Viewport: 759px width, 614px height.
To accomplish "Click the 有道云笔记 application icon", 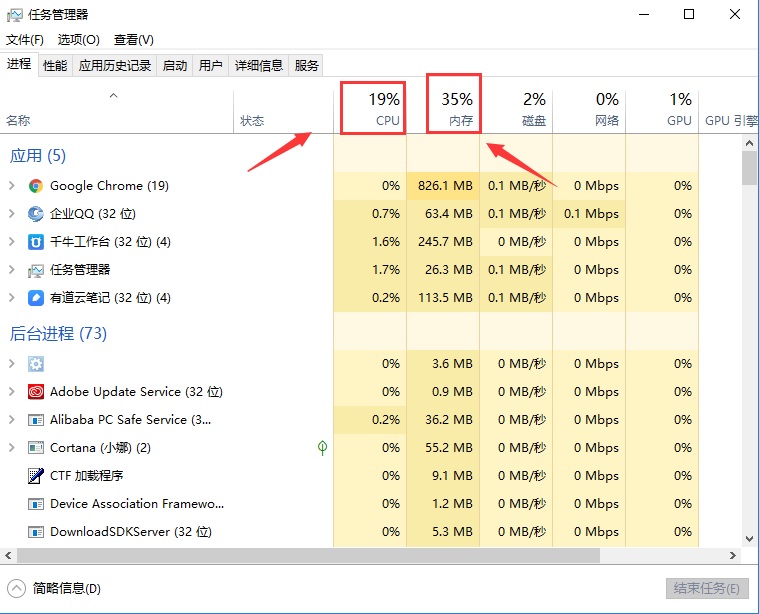I will (x=36, y=298).
